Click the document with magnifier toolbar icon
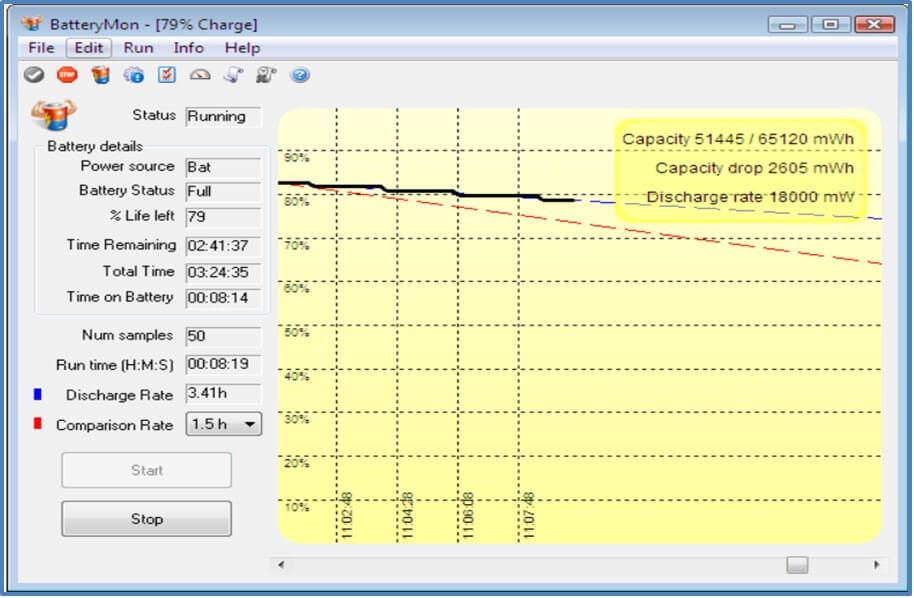This screenshot has height=598, width=914. (266, 75)
